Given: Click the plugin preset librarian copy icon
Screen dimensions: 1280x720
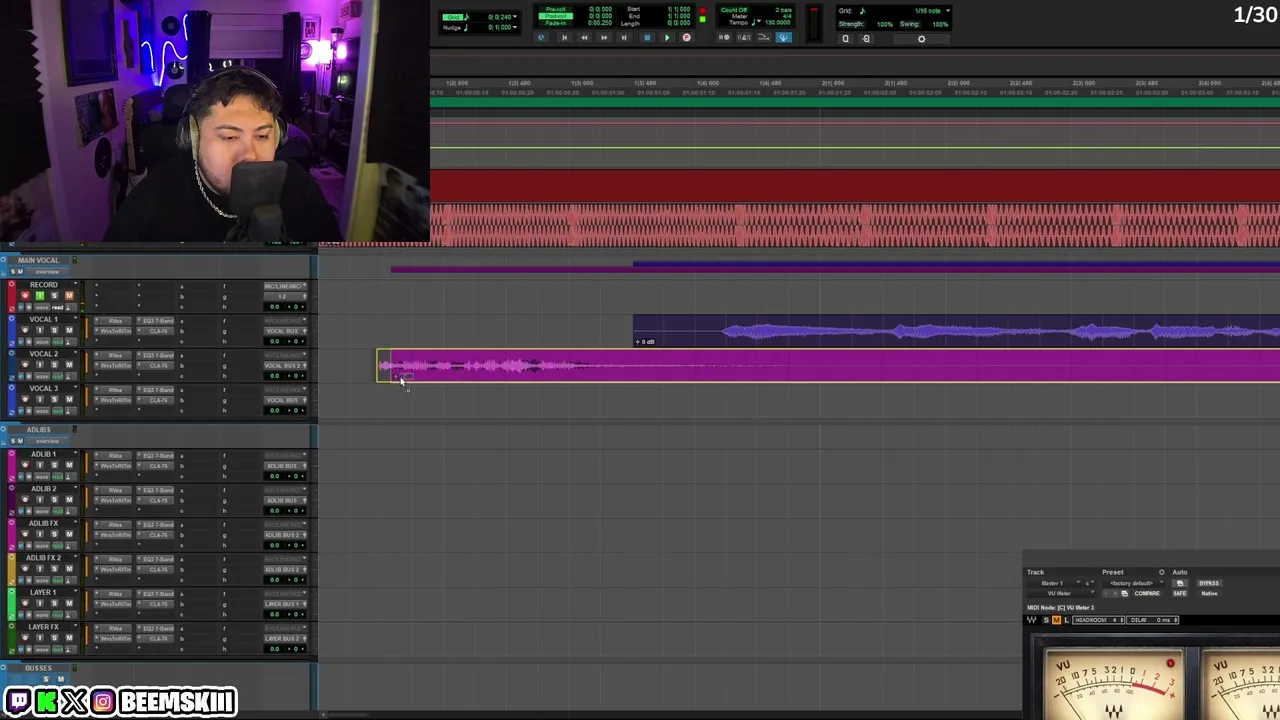Looking at the screenshot, I should (1124, 593).
